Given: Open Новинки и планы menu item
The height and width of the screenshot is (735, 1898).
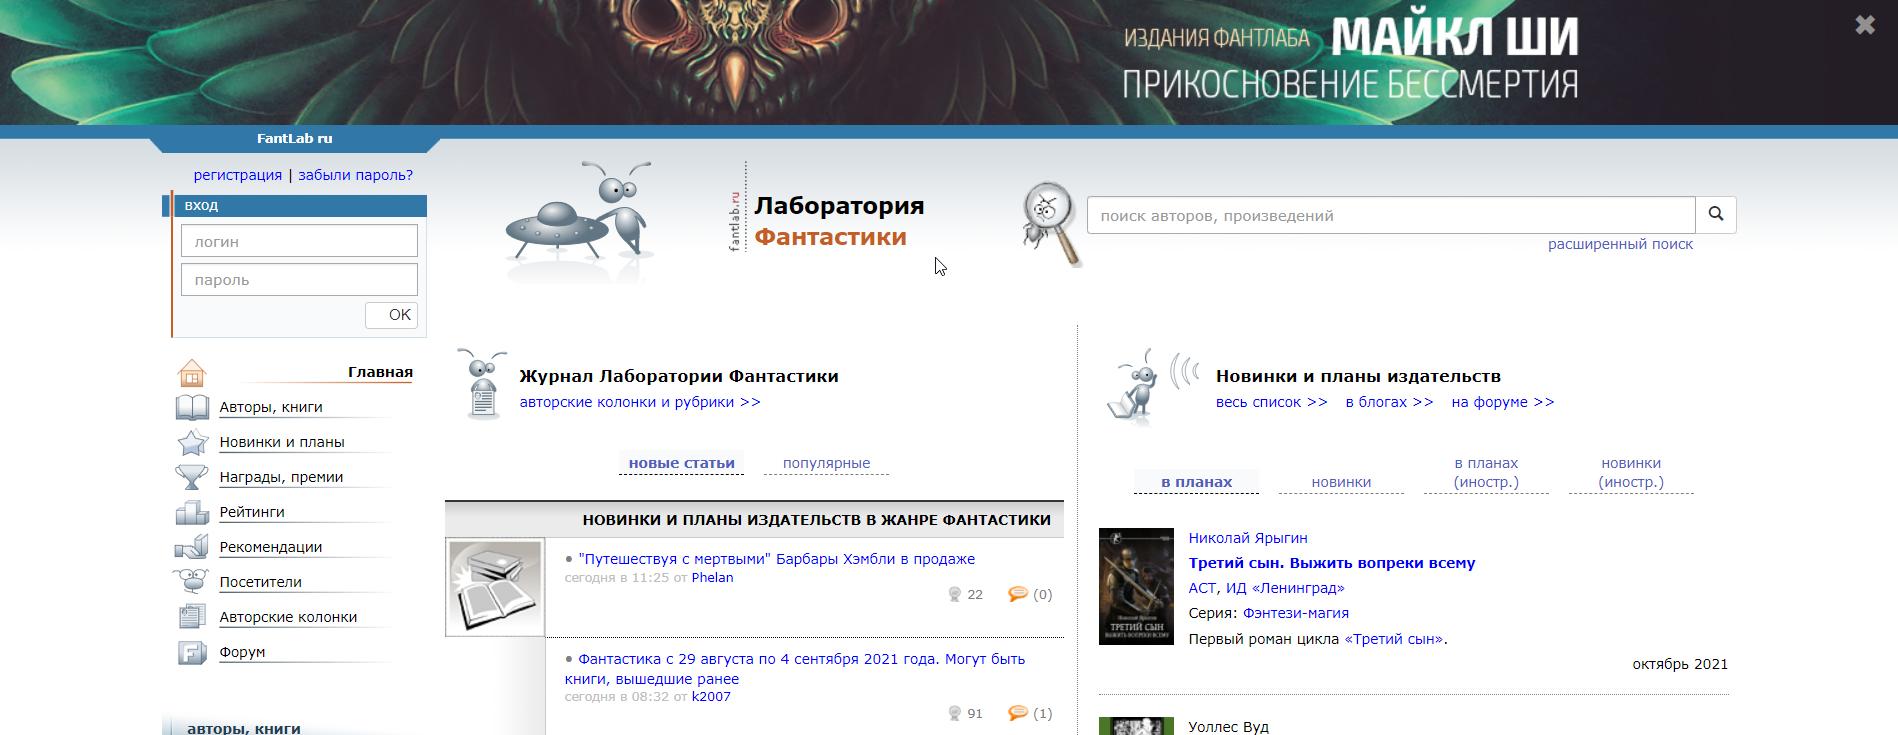Looking at the screenshot, I should point(282,442).
